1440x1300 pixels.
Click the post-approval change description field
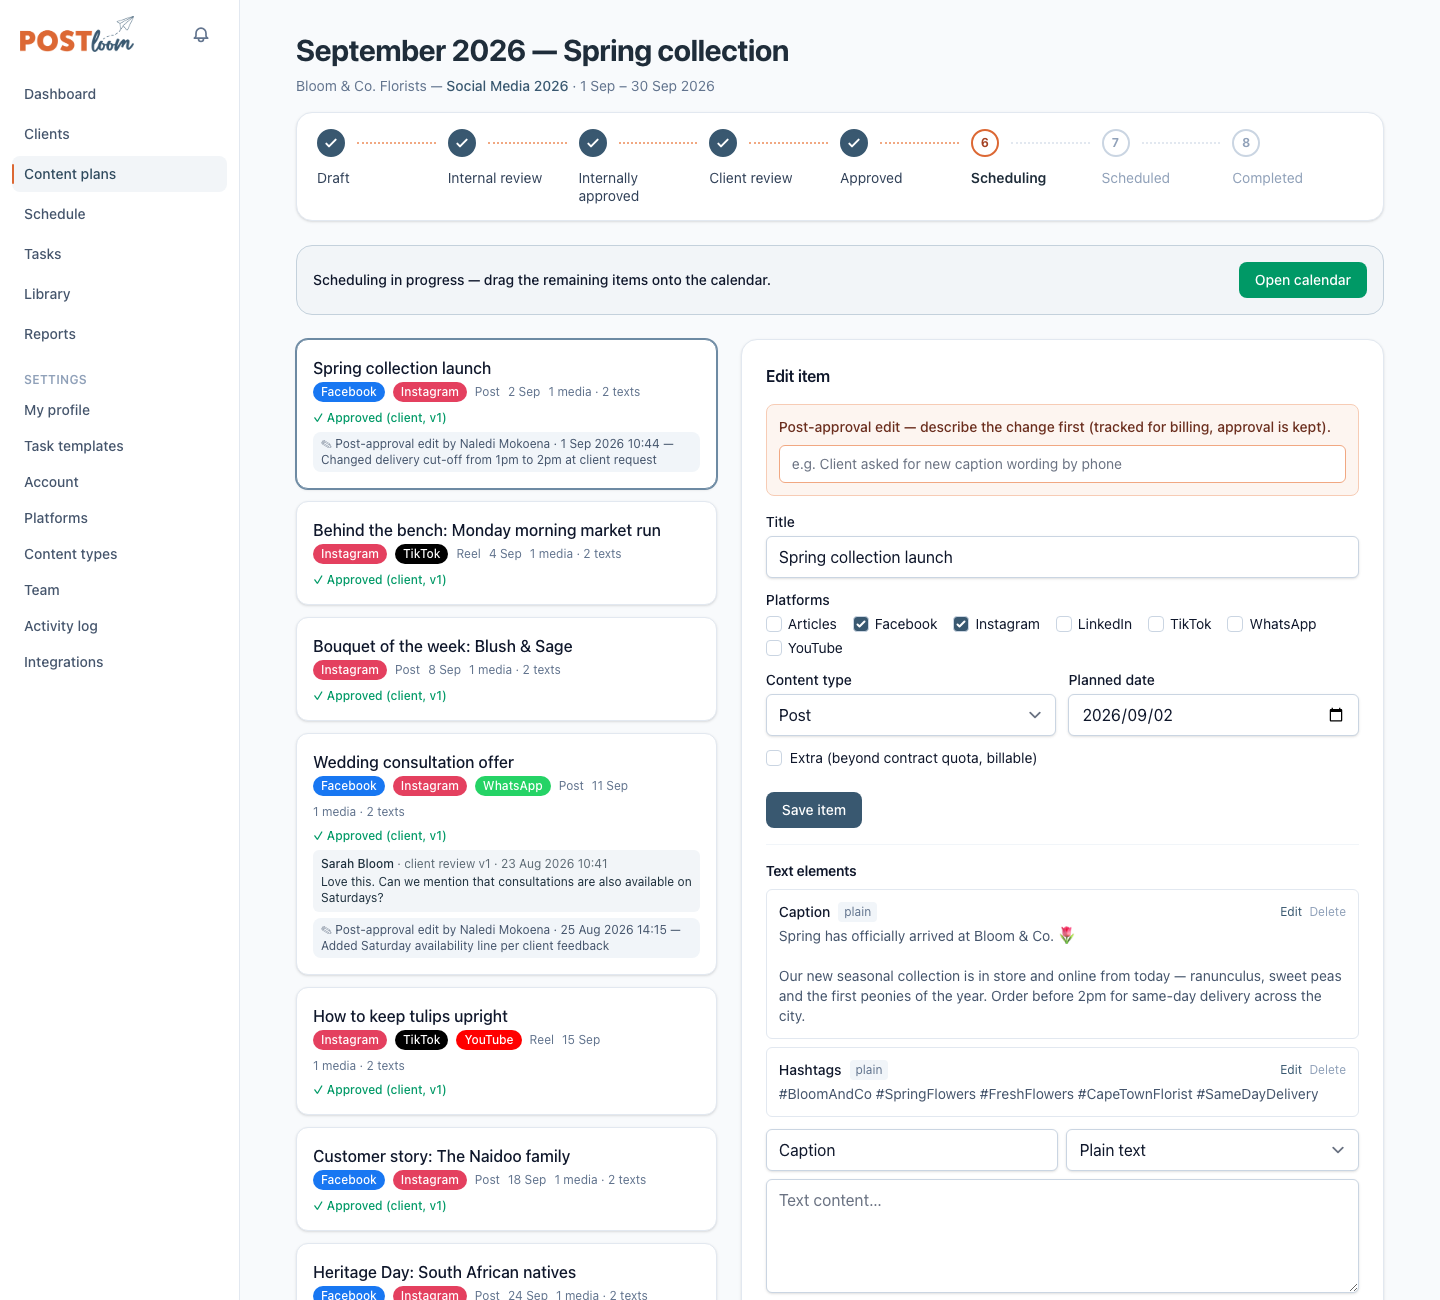1062,464
